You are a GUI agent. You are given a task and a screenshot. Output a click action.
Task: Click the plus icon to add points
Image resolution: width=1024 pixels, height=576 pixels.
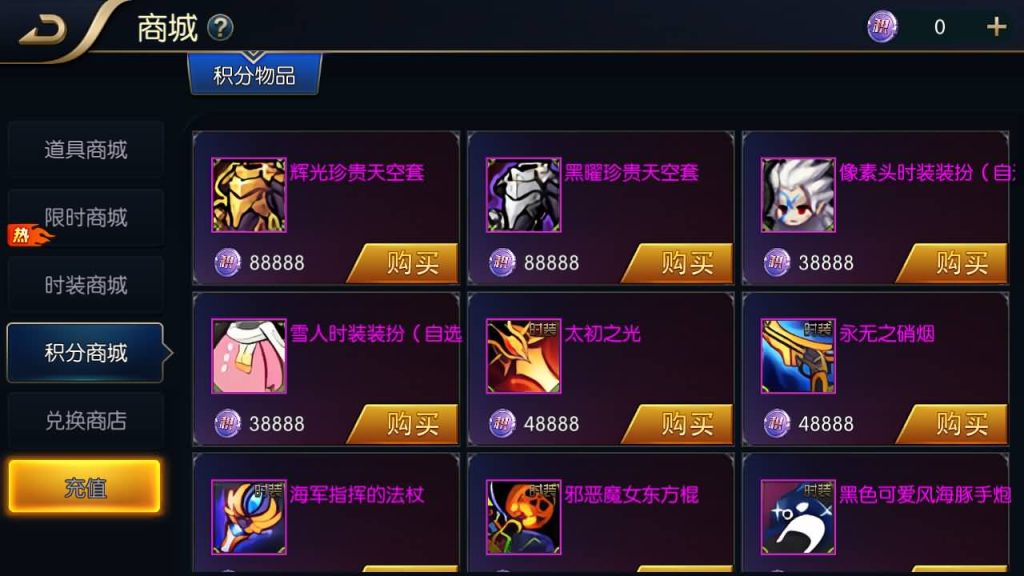tap(996, 27)
